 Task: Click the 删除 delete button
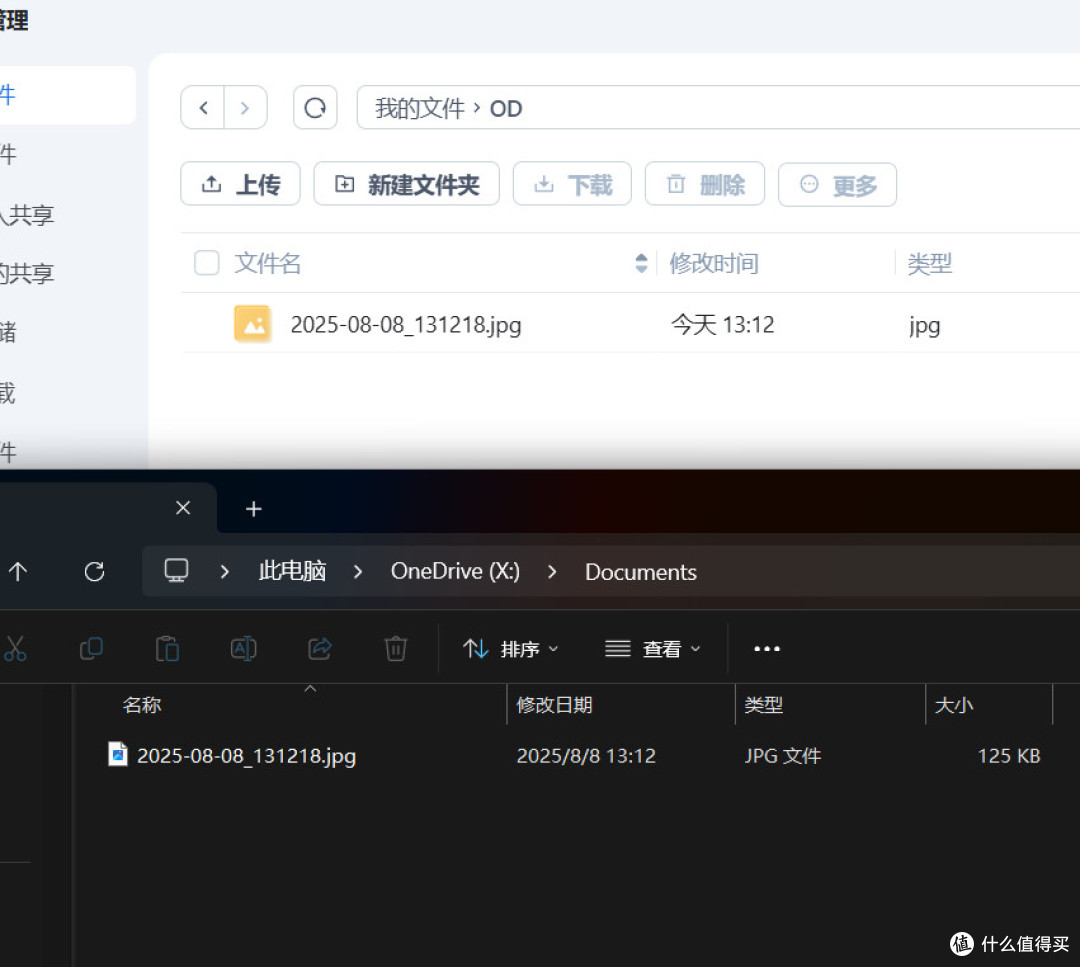pyautogui.click(x=705, y=184)
